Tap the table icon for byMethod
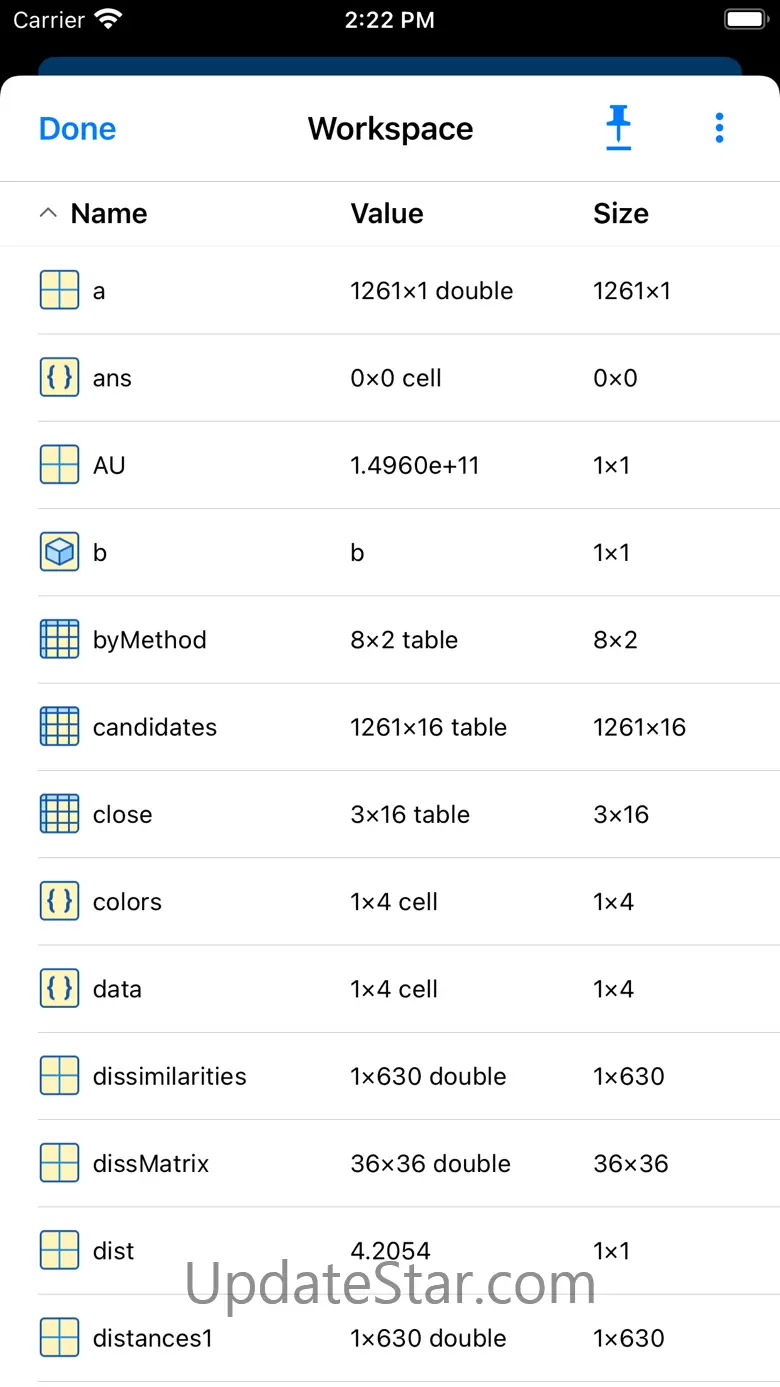The height and width of the screenshot is (1387, 780). (60, 640)
